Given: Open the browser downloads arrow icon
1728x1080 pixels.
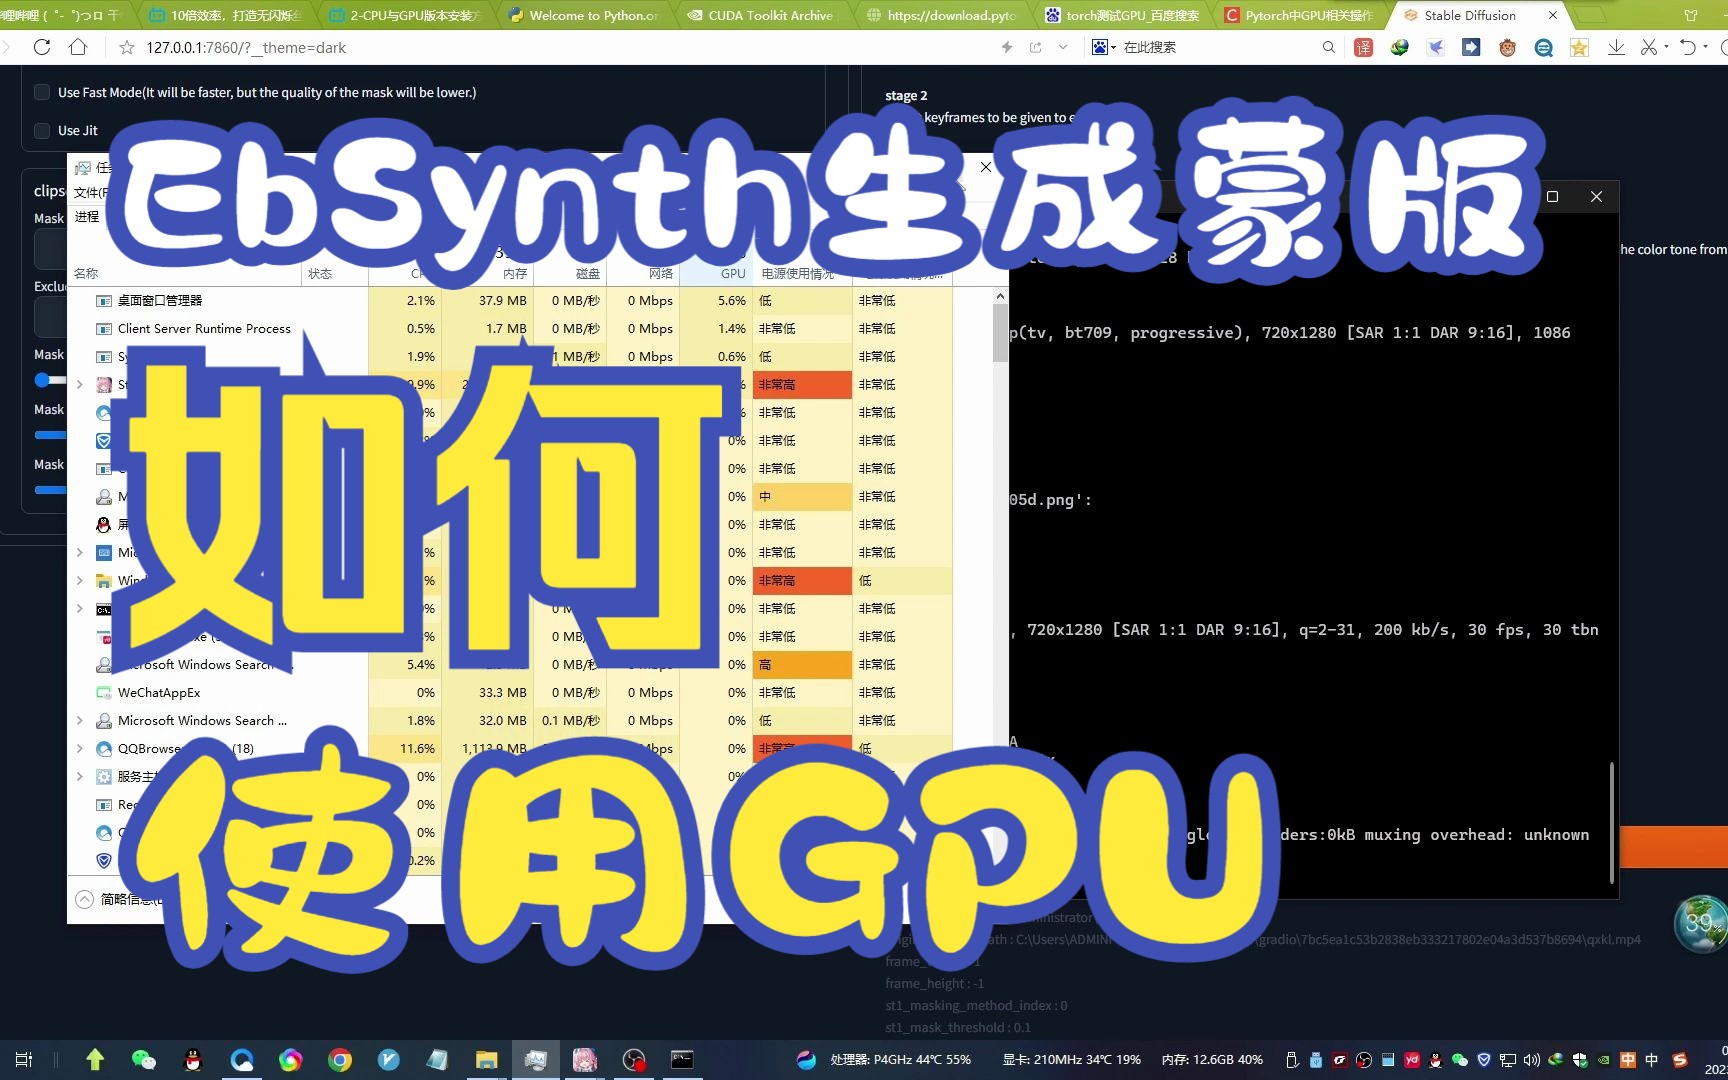Looking at the screenshot, I should click(x=1616, y=47).
